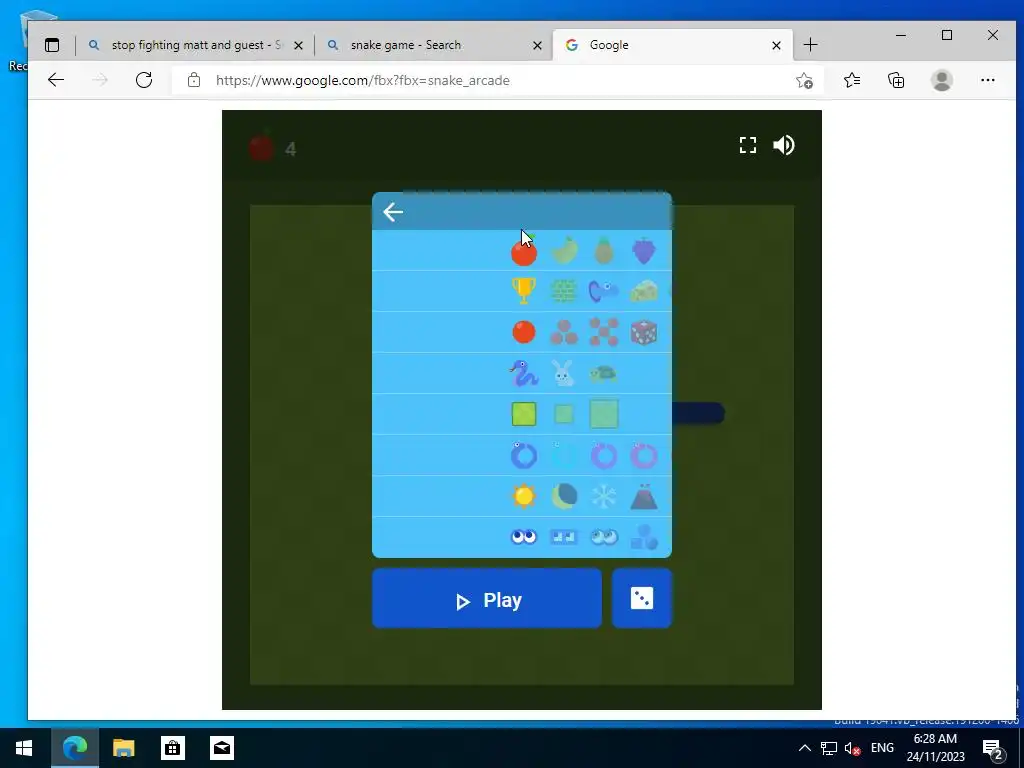1024x768 pixels.
Task: Go back with the settings panel arrow
Action: (x=392, y=212)
